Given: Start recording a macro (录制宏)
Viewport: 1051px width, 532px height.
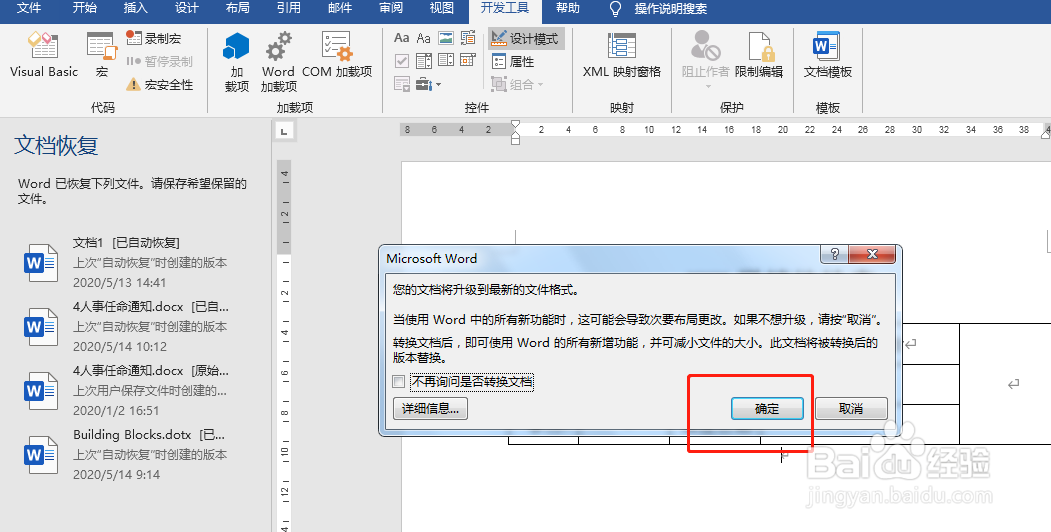Looking at the screenshot, I should coord(154,38).
